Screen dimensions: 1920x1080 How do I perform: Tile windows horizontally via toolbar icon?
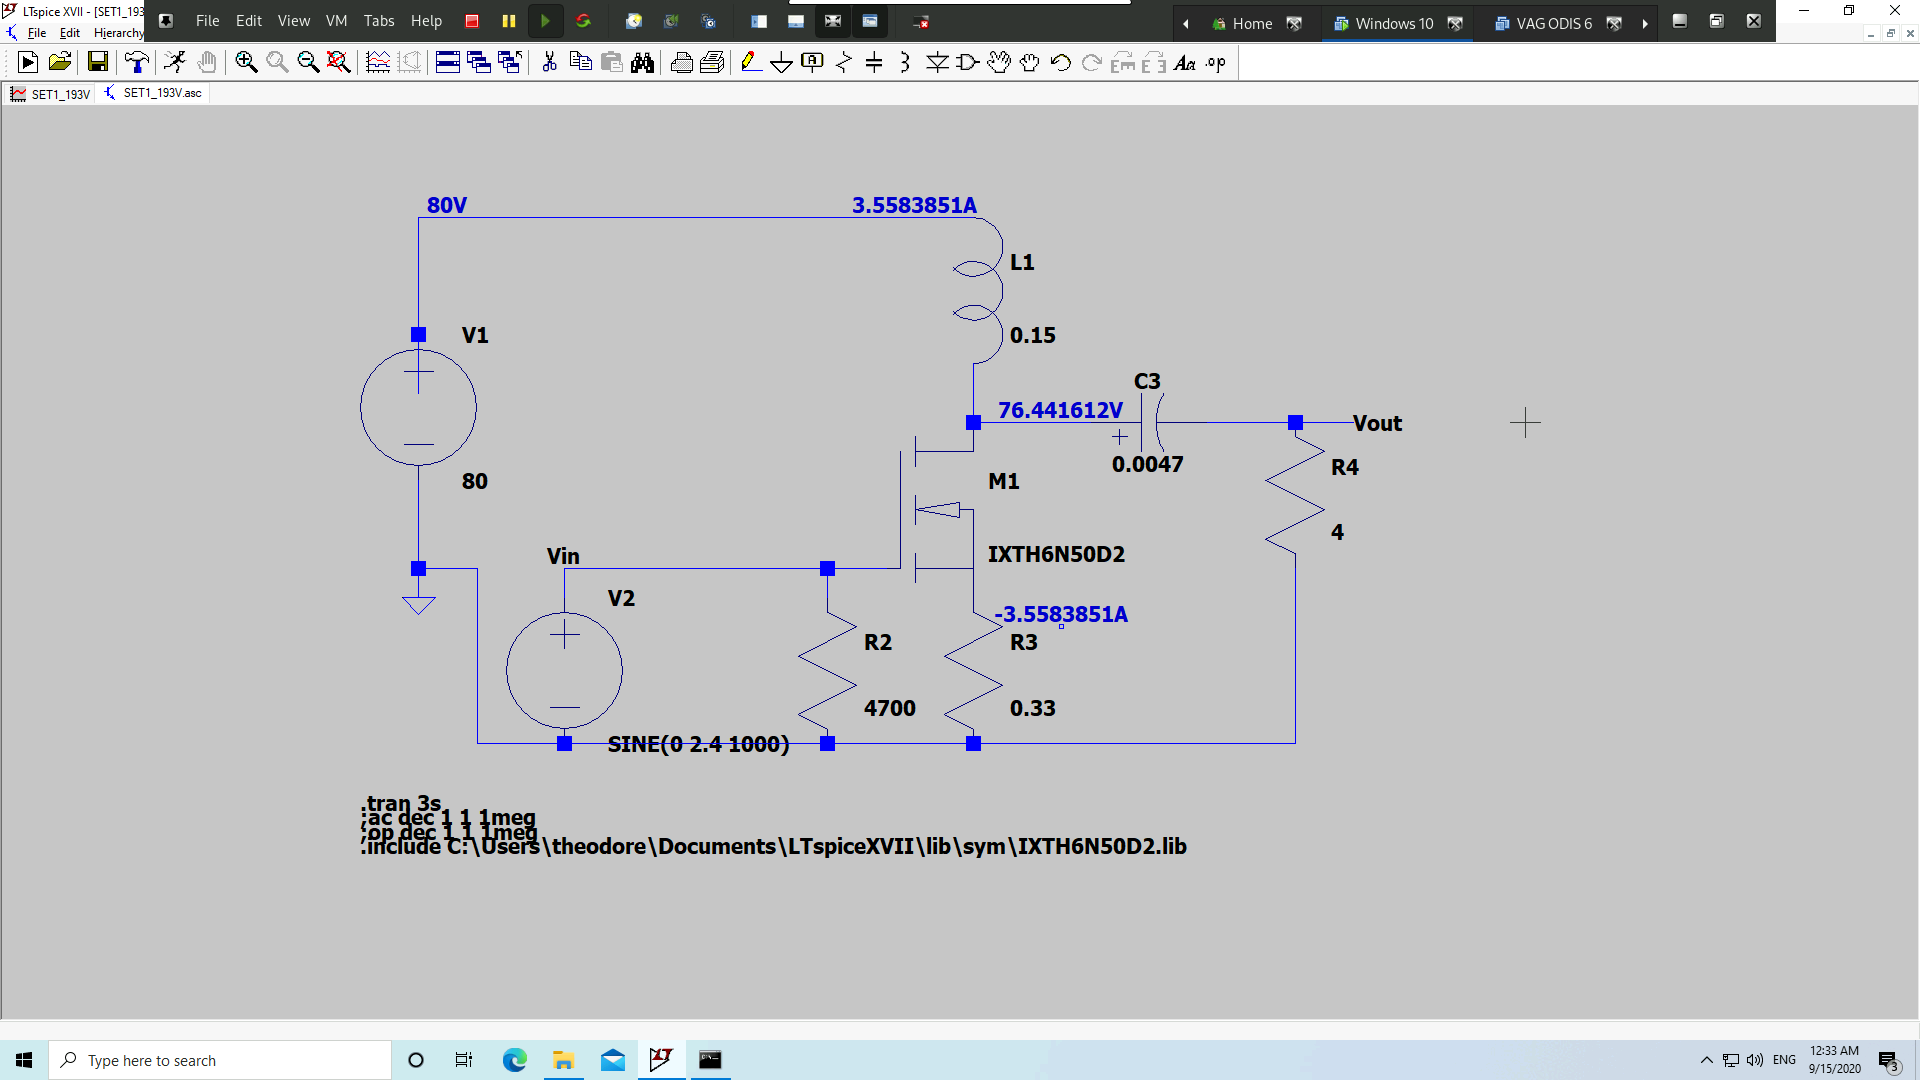(448, 63)
